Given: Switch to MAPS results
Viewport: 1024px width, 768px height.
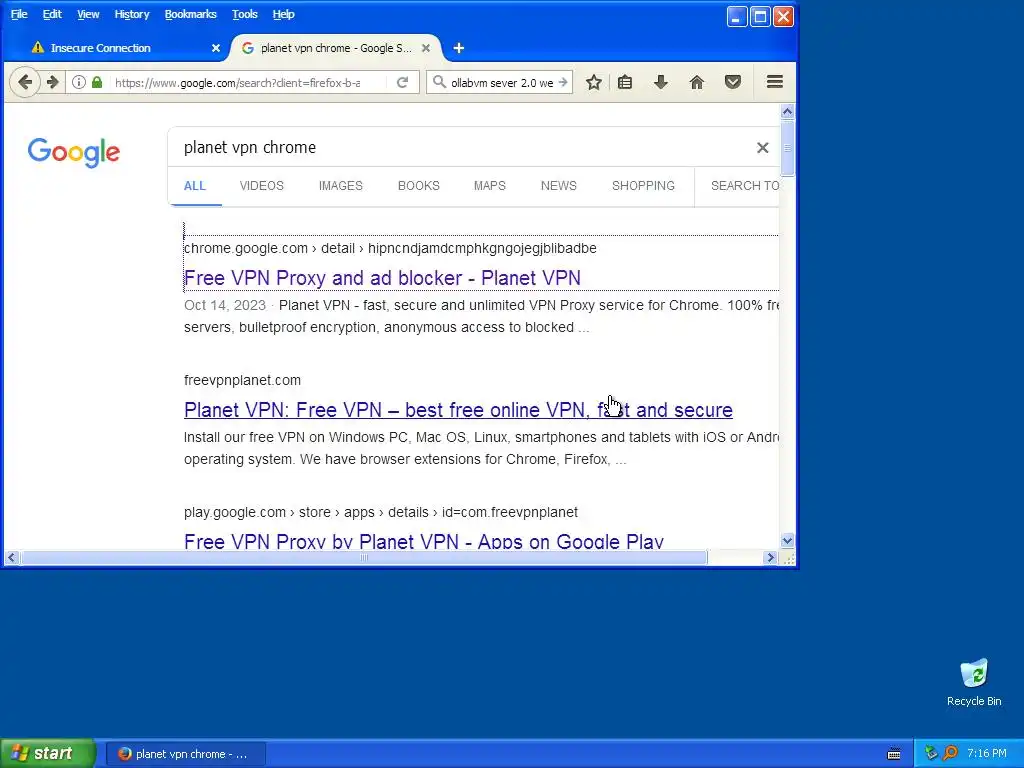Looking at the screenshot, I should point(490,186).
